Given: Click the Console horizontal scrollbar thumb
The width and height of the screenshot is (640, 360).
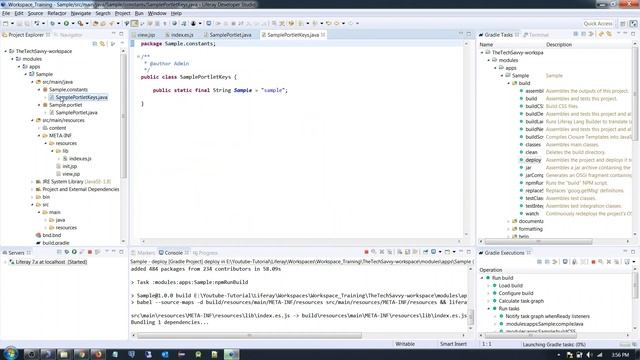Looking at the screenshot, I should [249, 336].
